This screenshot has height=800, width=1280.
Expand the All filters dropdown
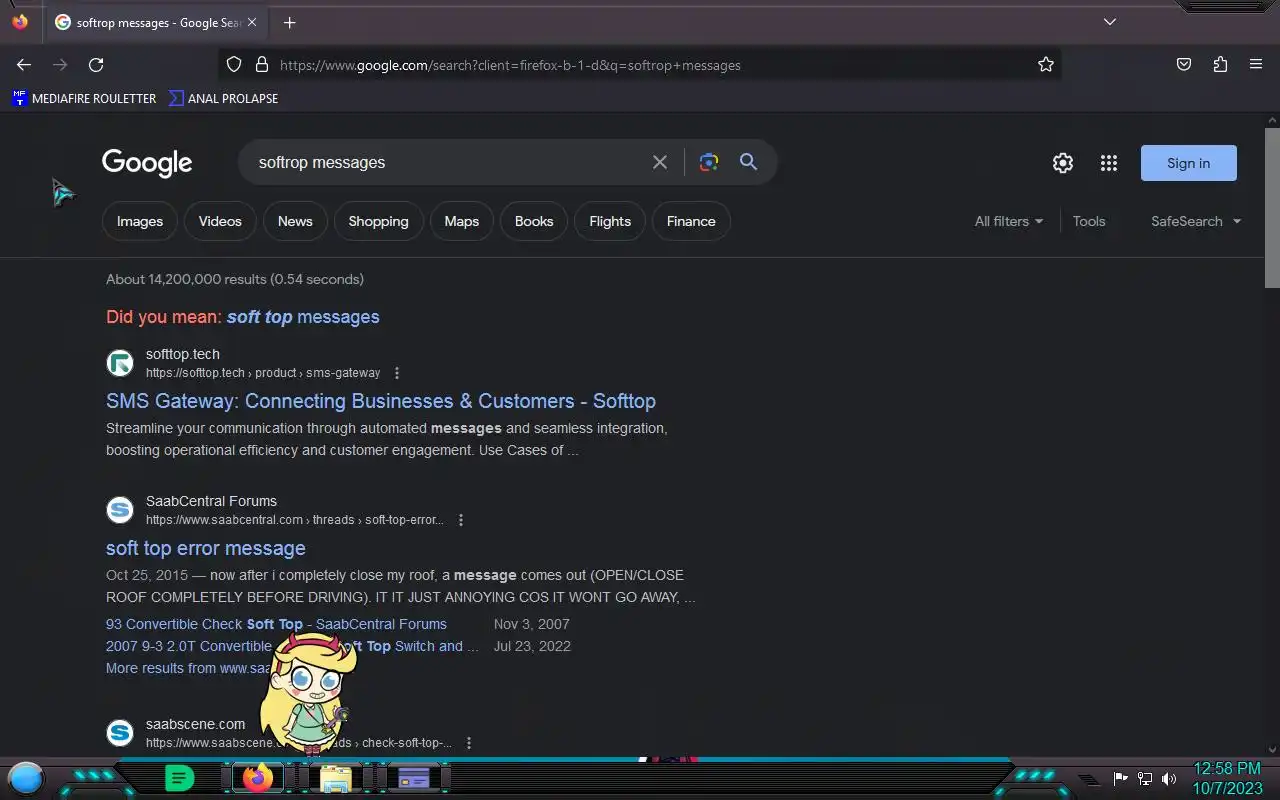coord(1009,221)
